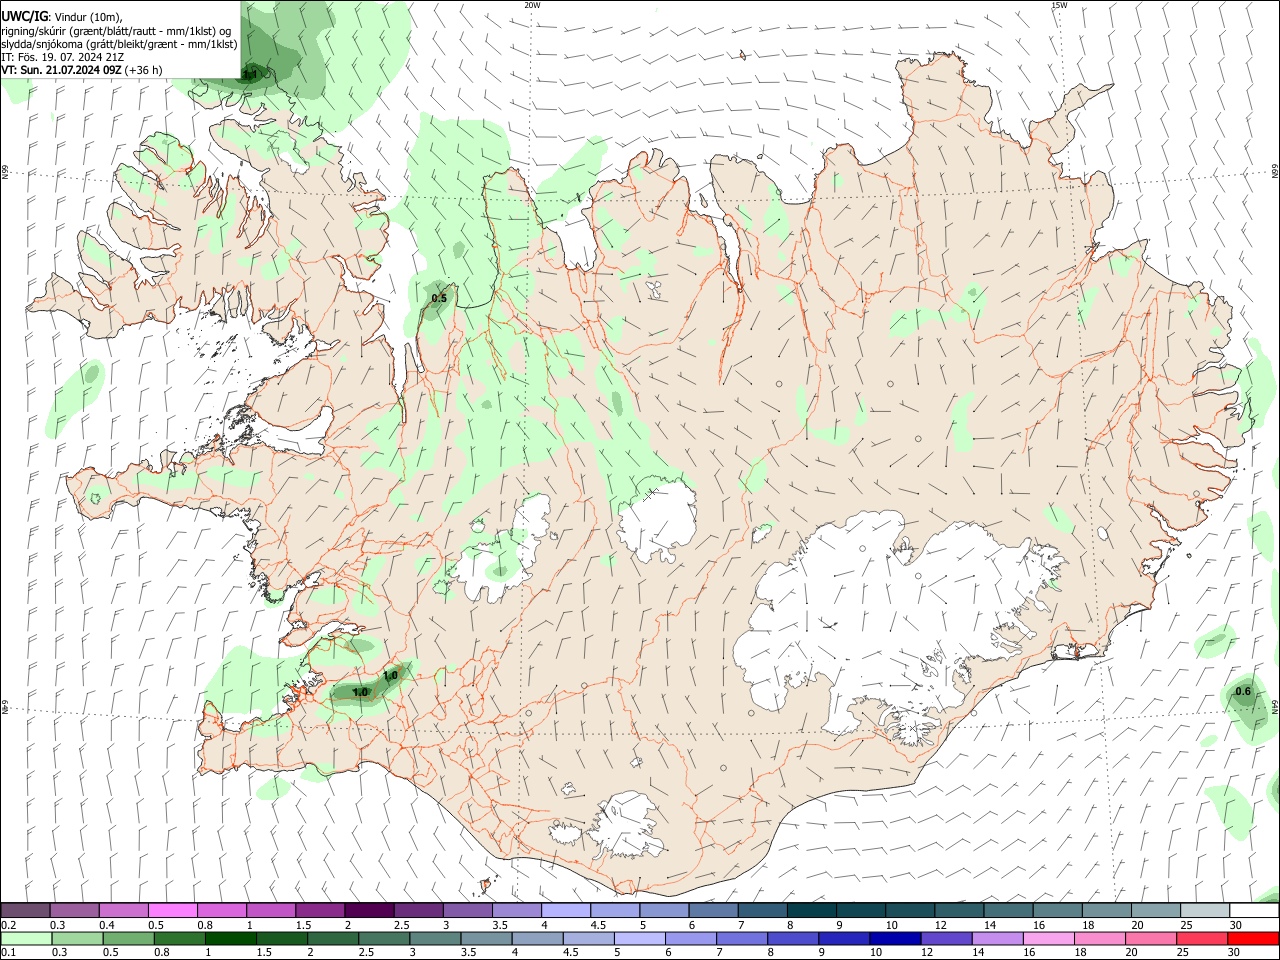Click the white swatch labelled 30 in upper legend row
The height and width of the screenshot is (960, 1280).
tap(1254, 911)
